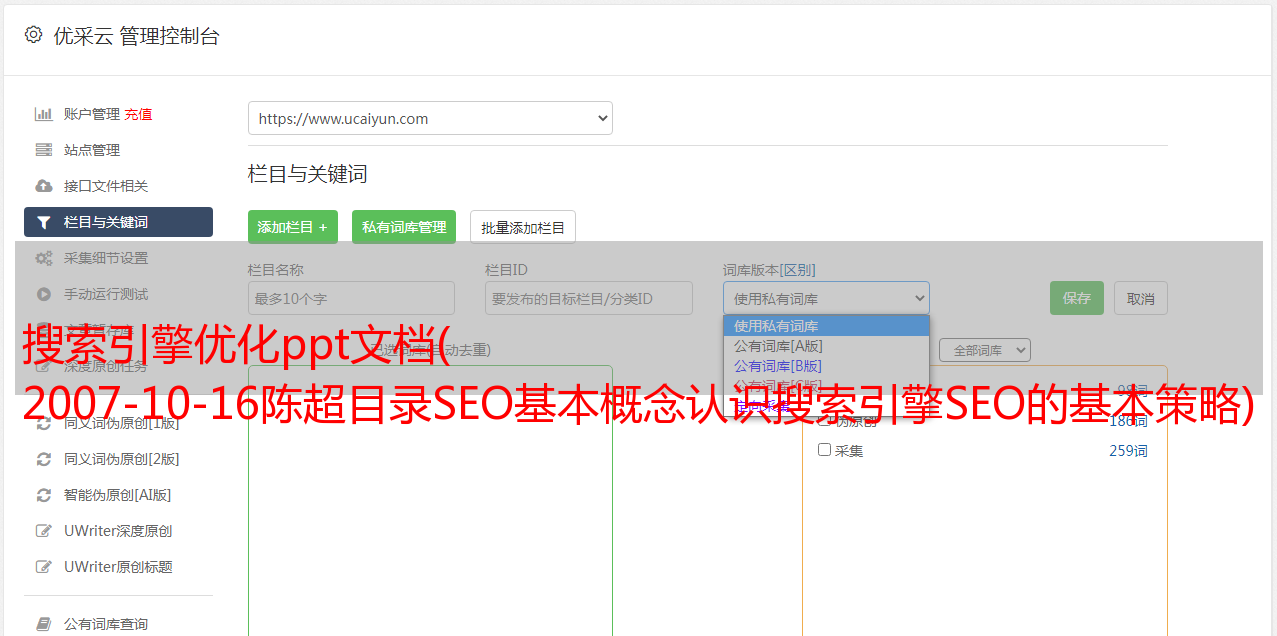The image size is (1277, 636).
Task: Click the 批量添加栏目 button
Action: pyautogui.click(x=523, y=227)
